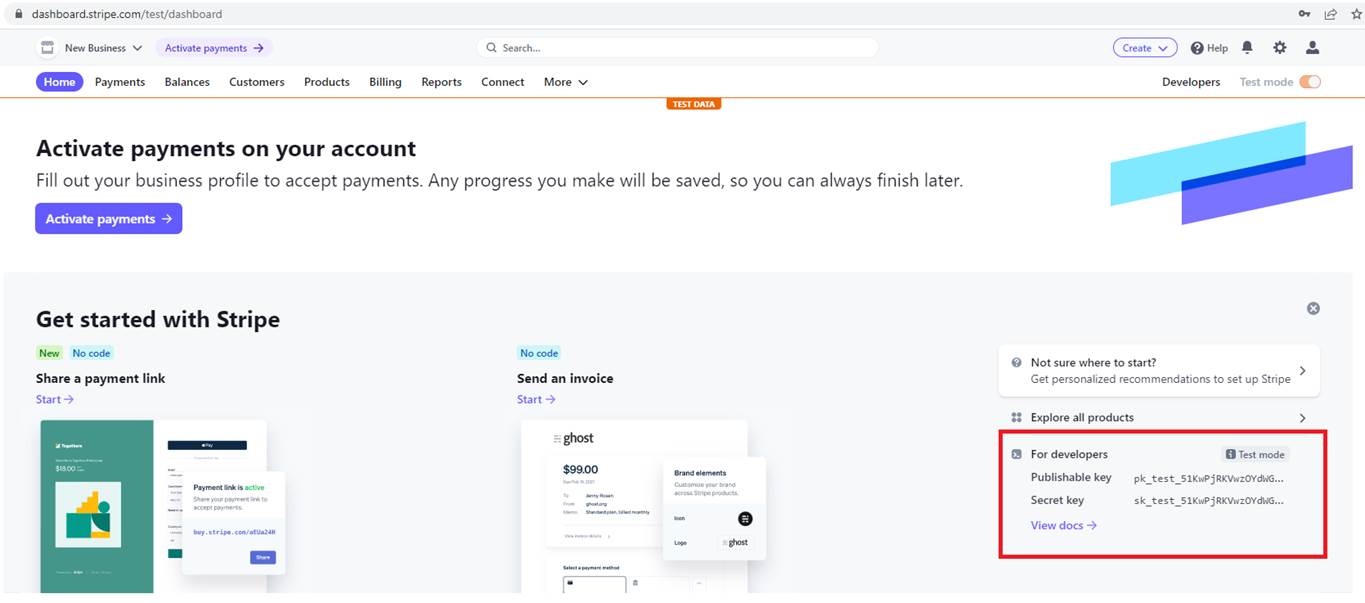Viewport: 1365px width, 603px height.
Task: Click the browser share page icon
Action: 1331,14
